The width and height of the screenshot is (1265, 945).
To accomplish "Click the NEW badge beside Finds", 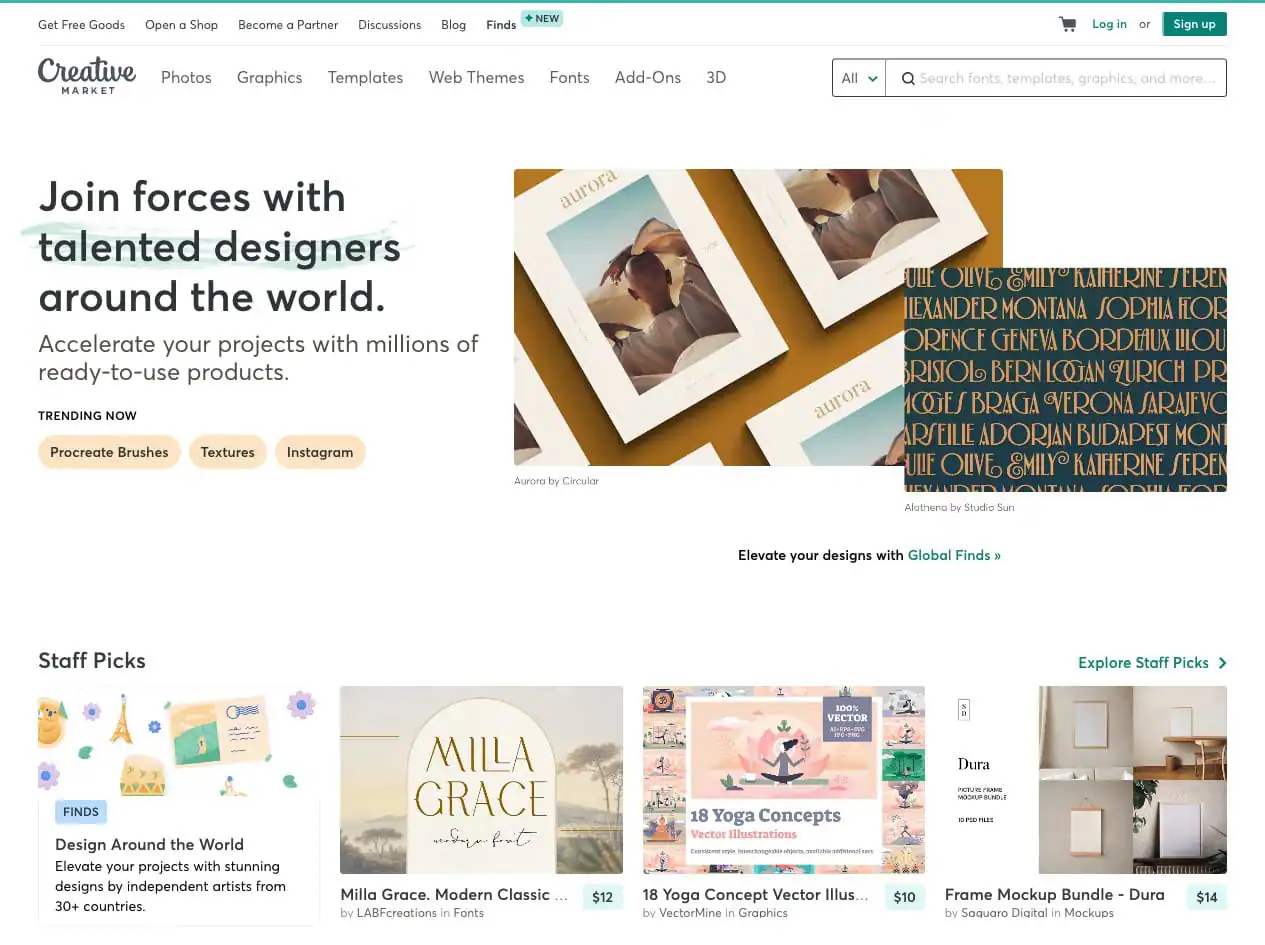I will tap(542, 18).
